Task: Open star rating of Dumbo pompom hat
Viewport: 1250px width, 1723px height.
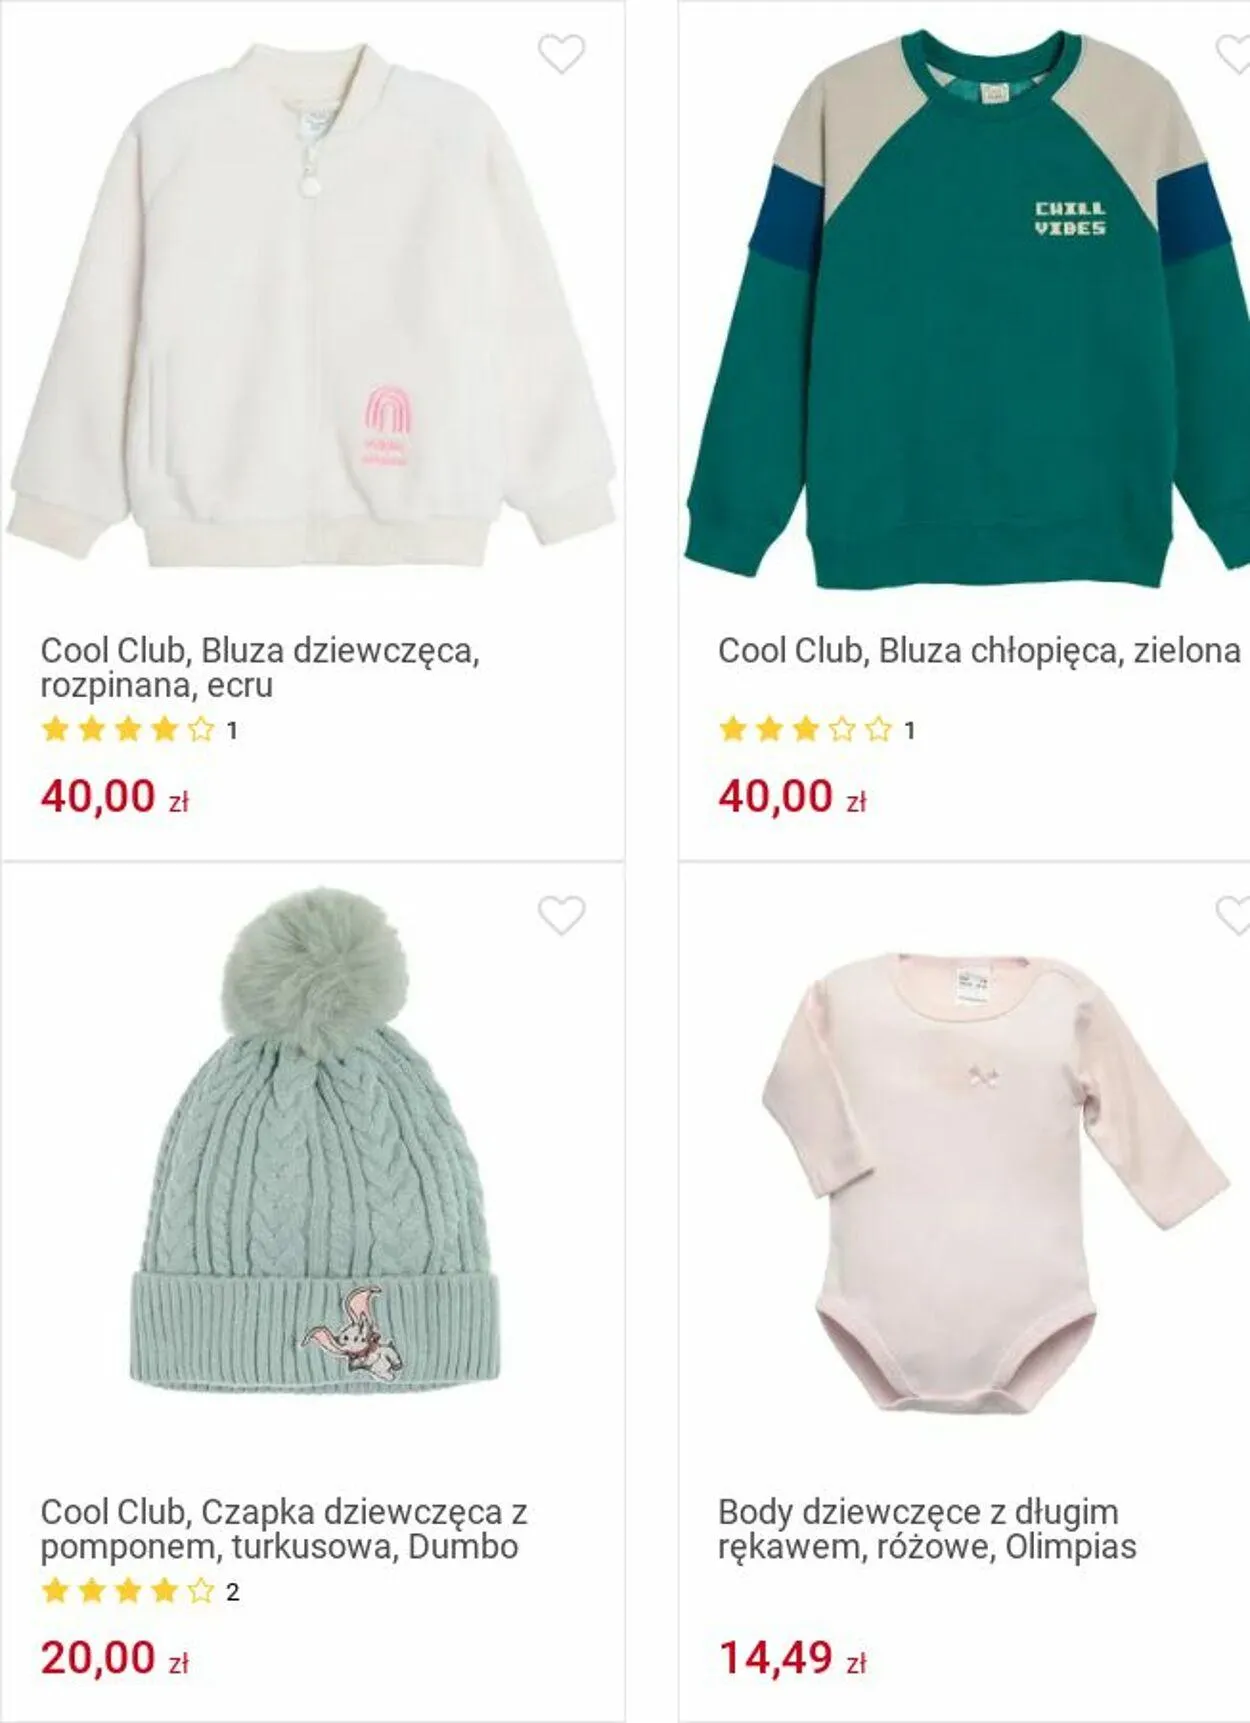Action: click(x=128, y=1590)
